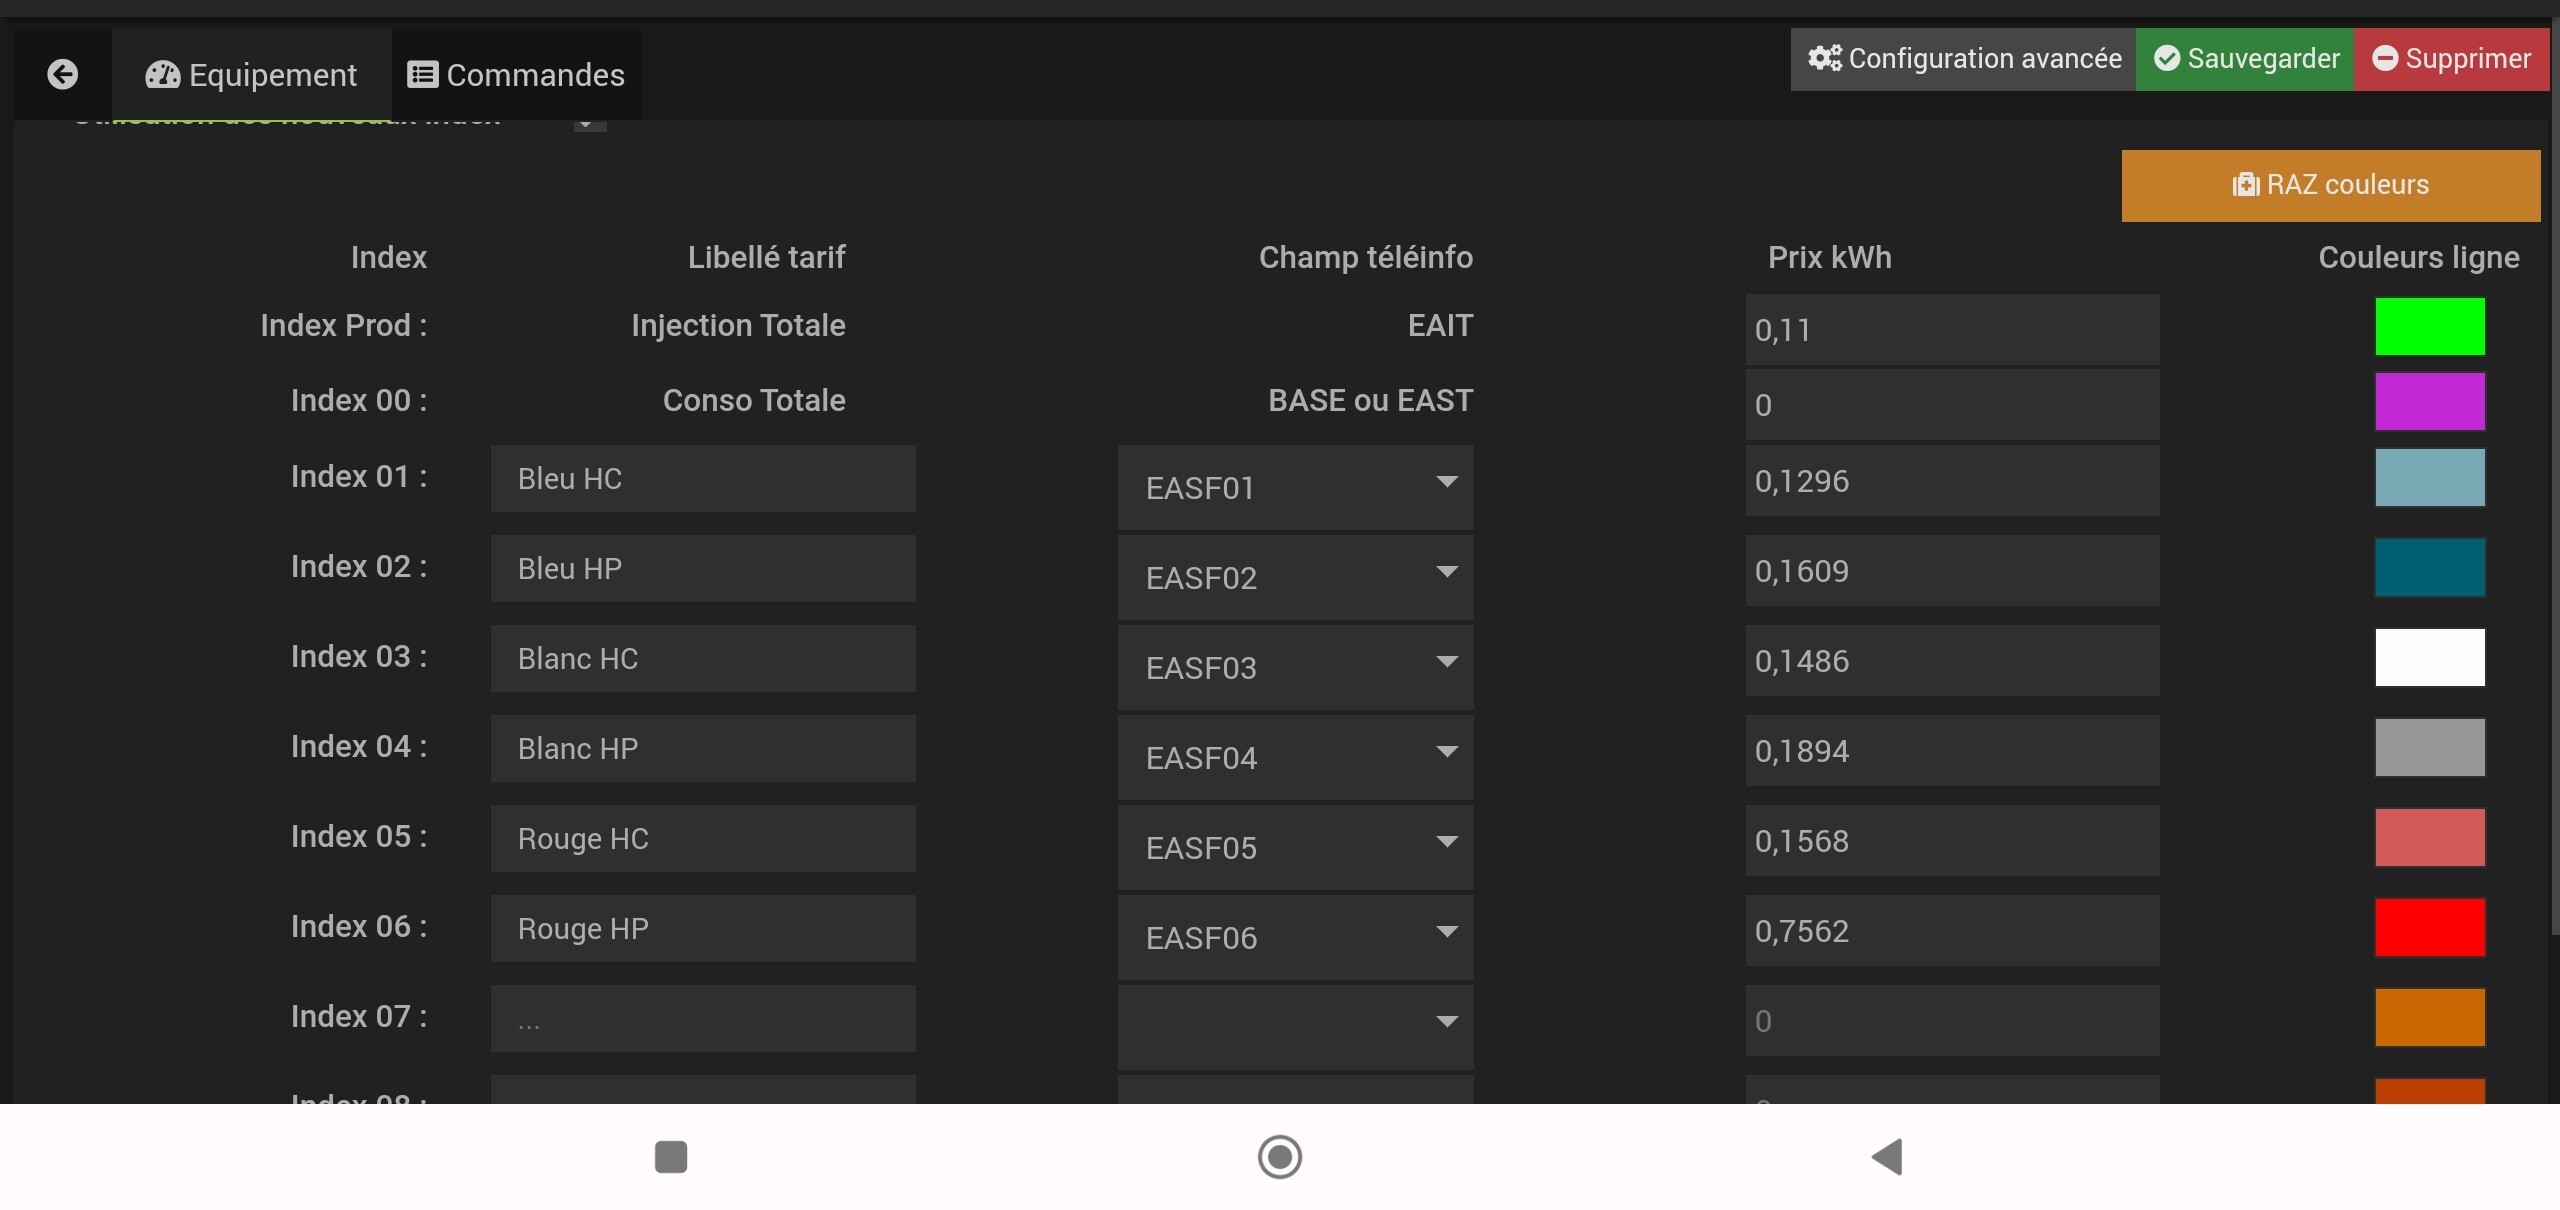Open the EASF01 téléinfo dropdown
This screenshot has width=2560, height=1210.
click(x=1295, y=487)
